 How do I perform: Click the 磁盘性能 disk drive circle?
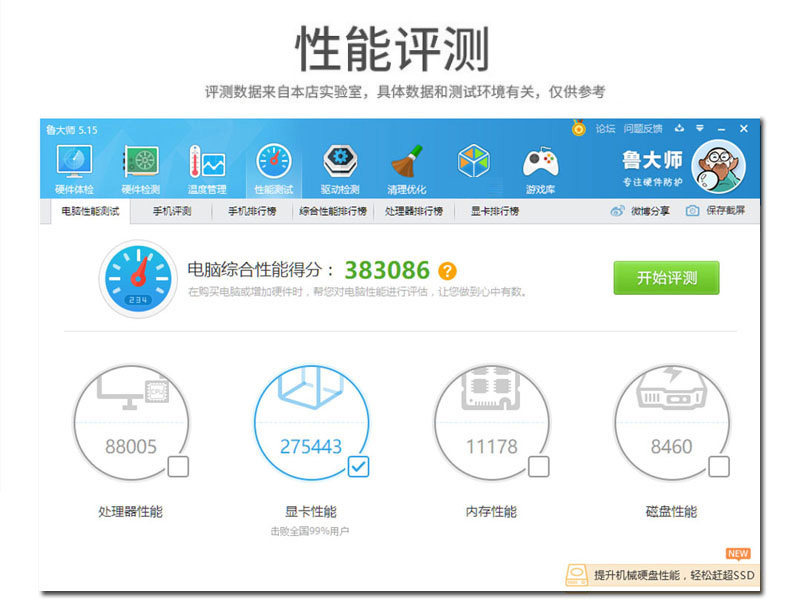tap(672, 423)
